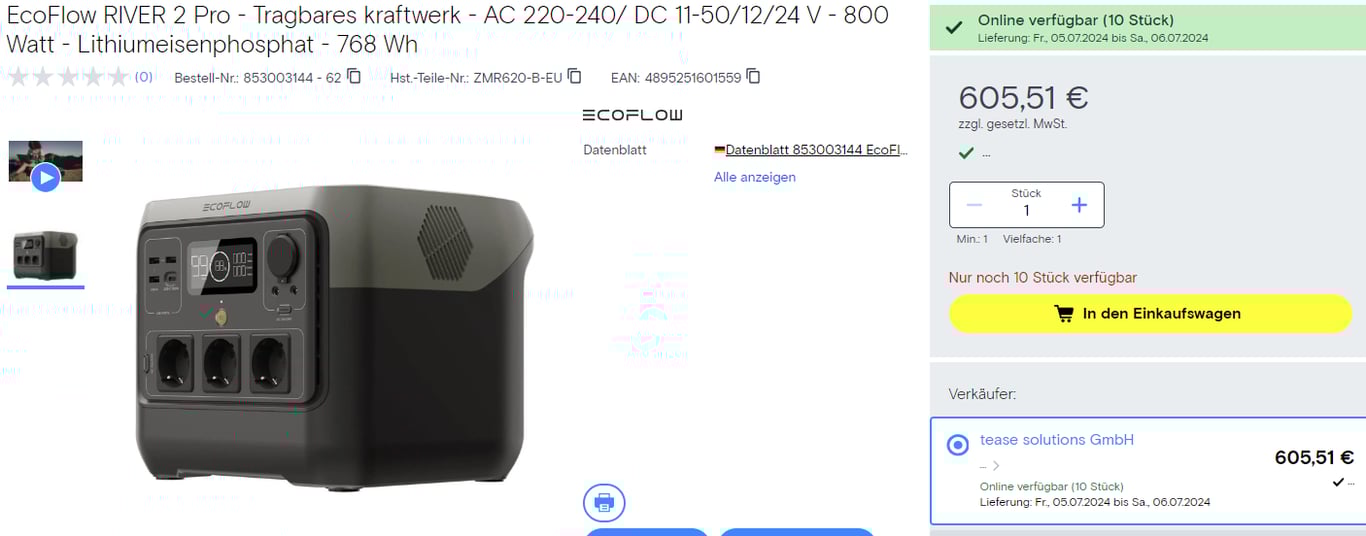Select the tease solutions GmbH seller radio
Viewport: 1366px width, 536px height.
(x=957, y=445)
